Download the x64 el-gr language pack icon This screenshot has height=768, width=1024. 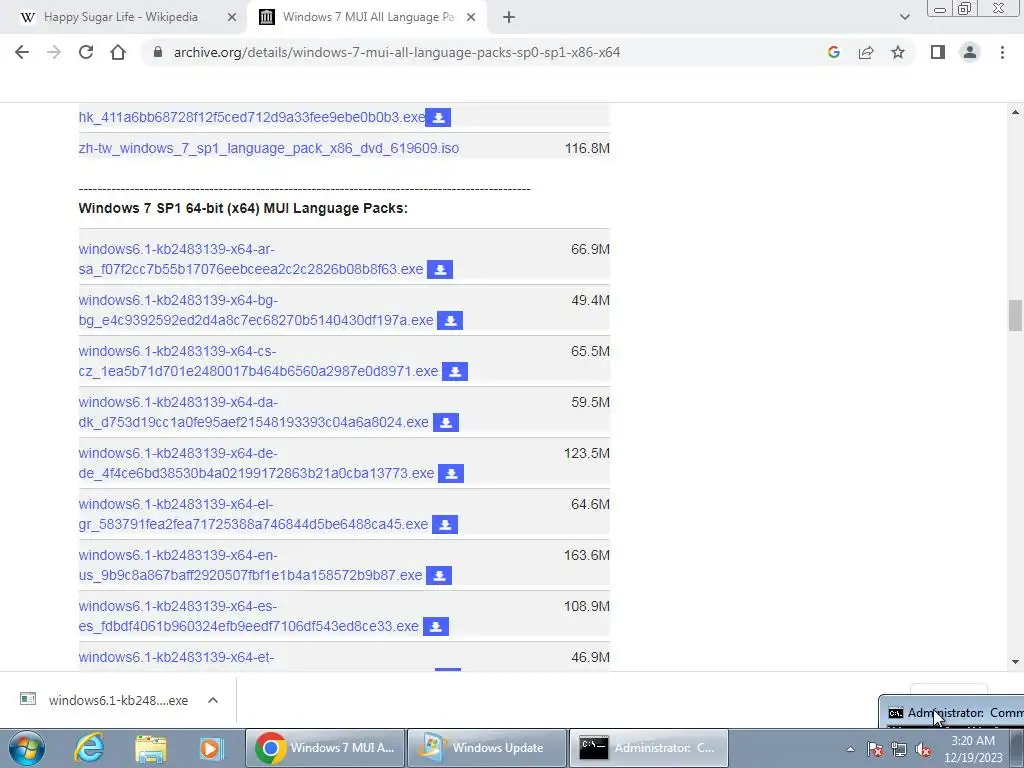tap(445, 524)
